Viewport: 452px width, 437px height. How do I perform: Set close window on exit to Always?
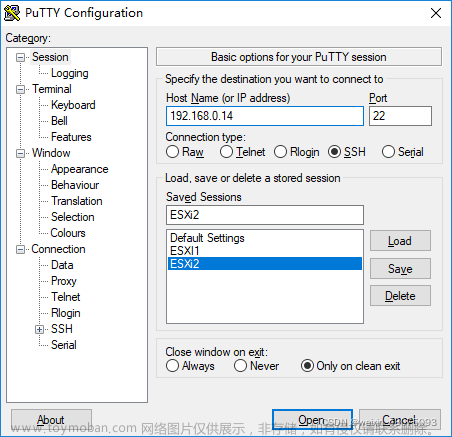click(172, 366)
